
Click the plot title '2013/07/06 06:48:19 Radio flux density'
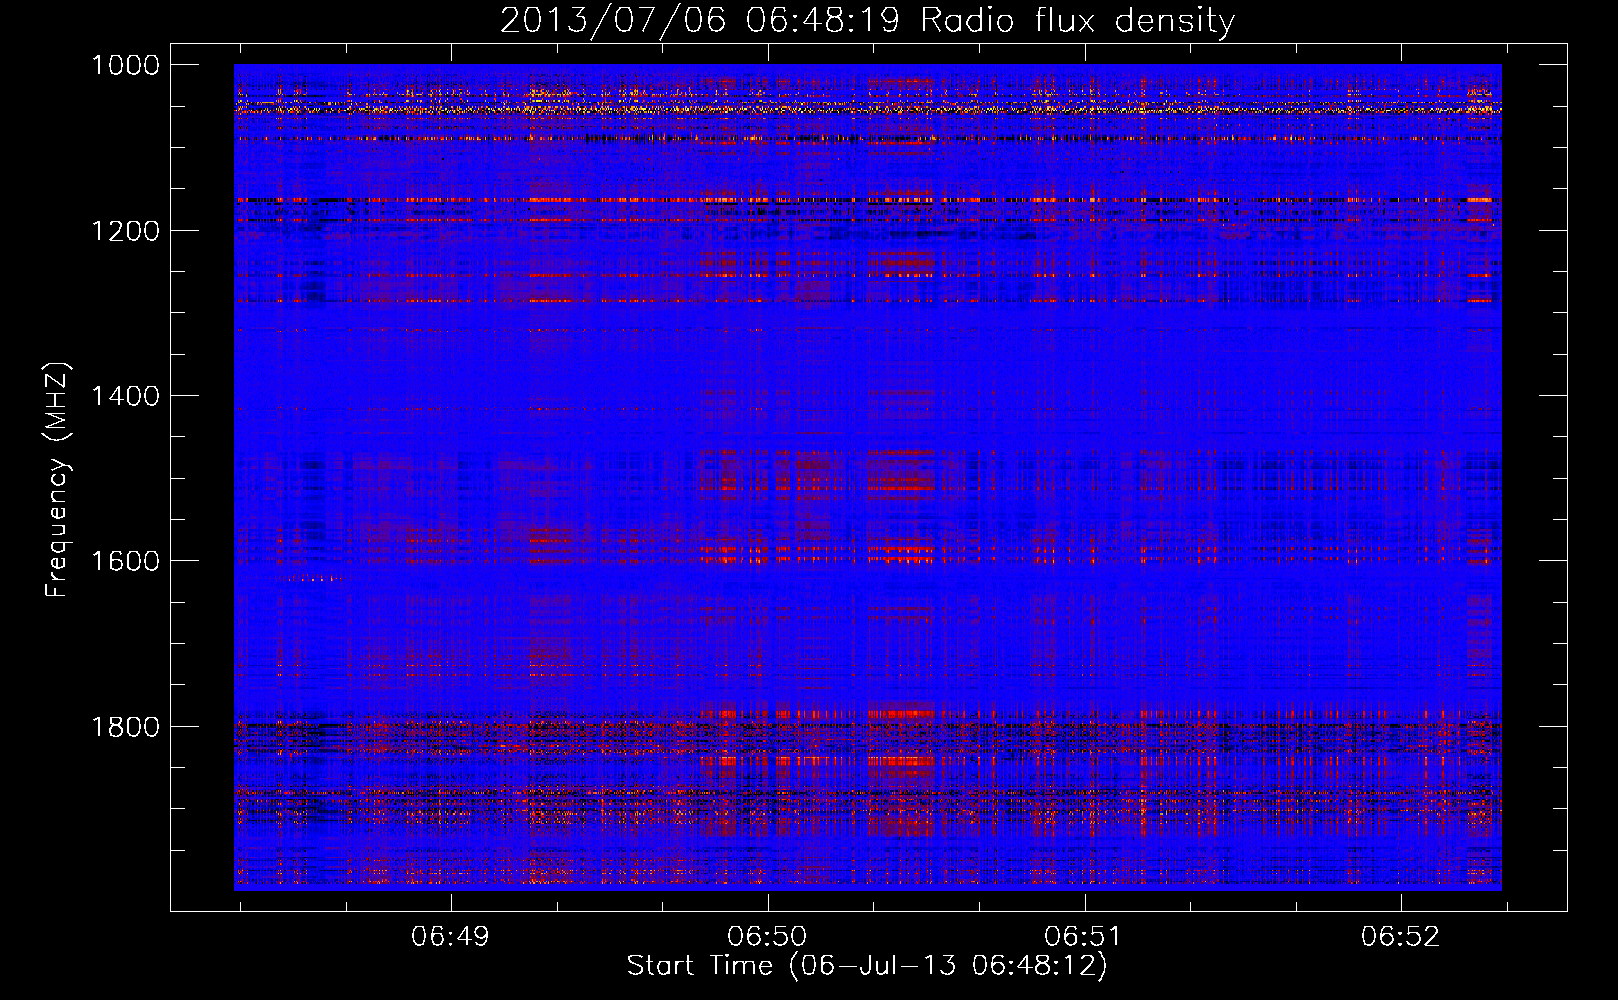[867, 20]
